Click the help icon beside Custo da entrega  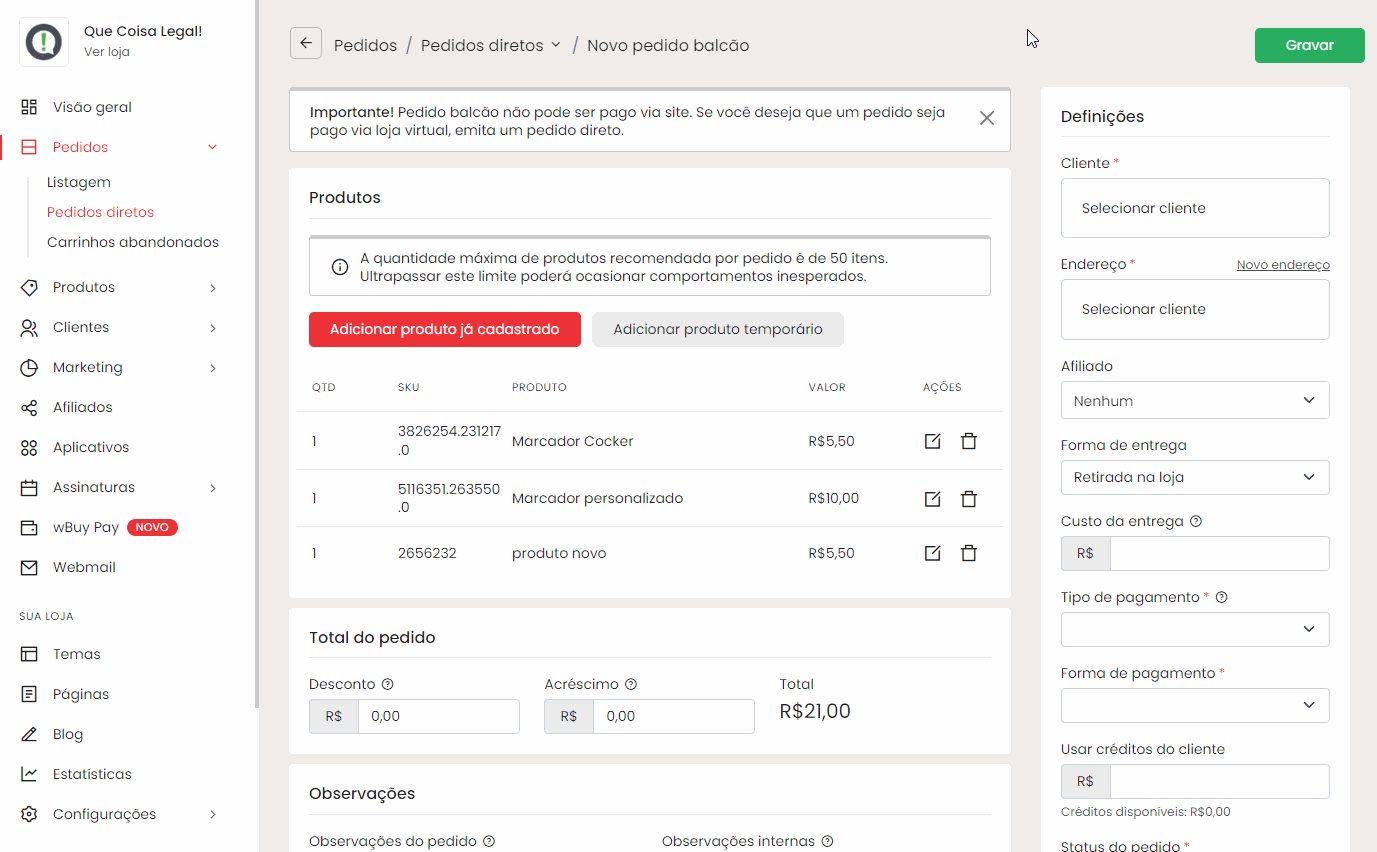click(x=1196, y=521)
